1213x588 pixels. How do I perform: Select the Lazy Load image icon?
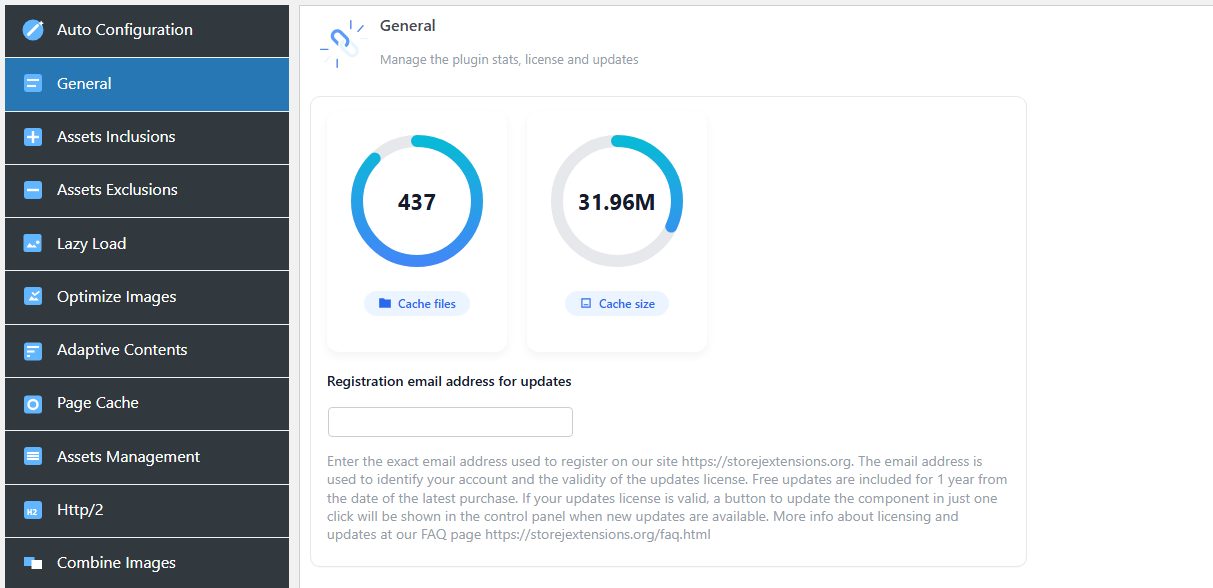[31, 243]
